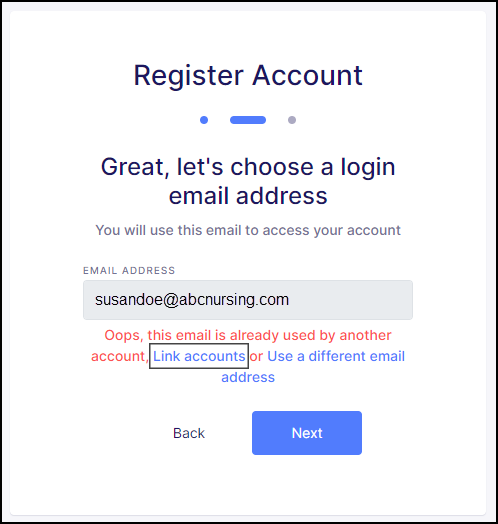Click empty space right of the email text

[x=351, y=300]
